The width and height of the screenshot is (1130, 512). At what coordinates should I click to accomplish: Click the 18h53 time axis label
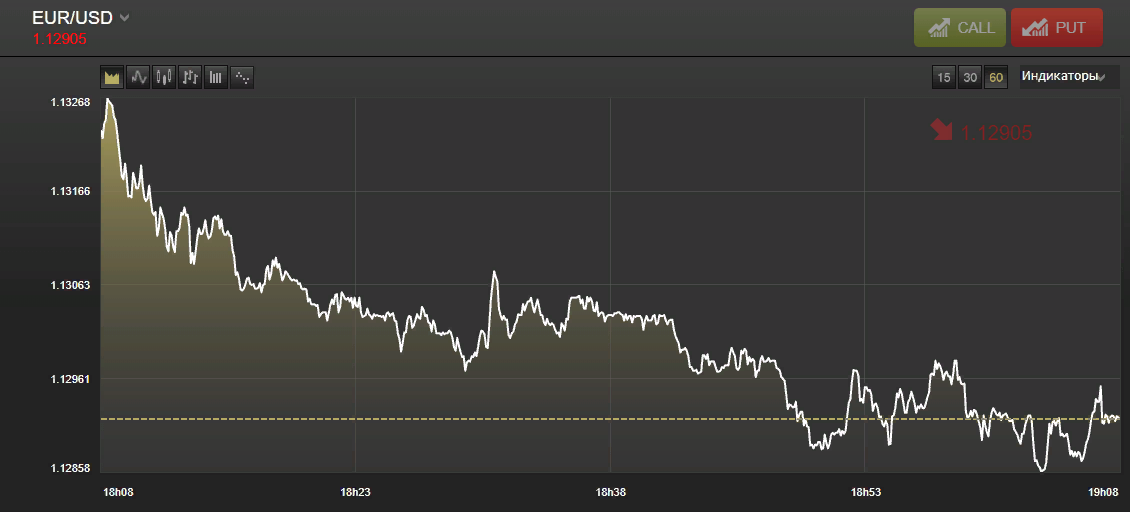click(x=866, y=493)
